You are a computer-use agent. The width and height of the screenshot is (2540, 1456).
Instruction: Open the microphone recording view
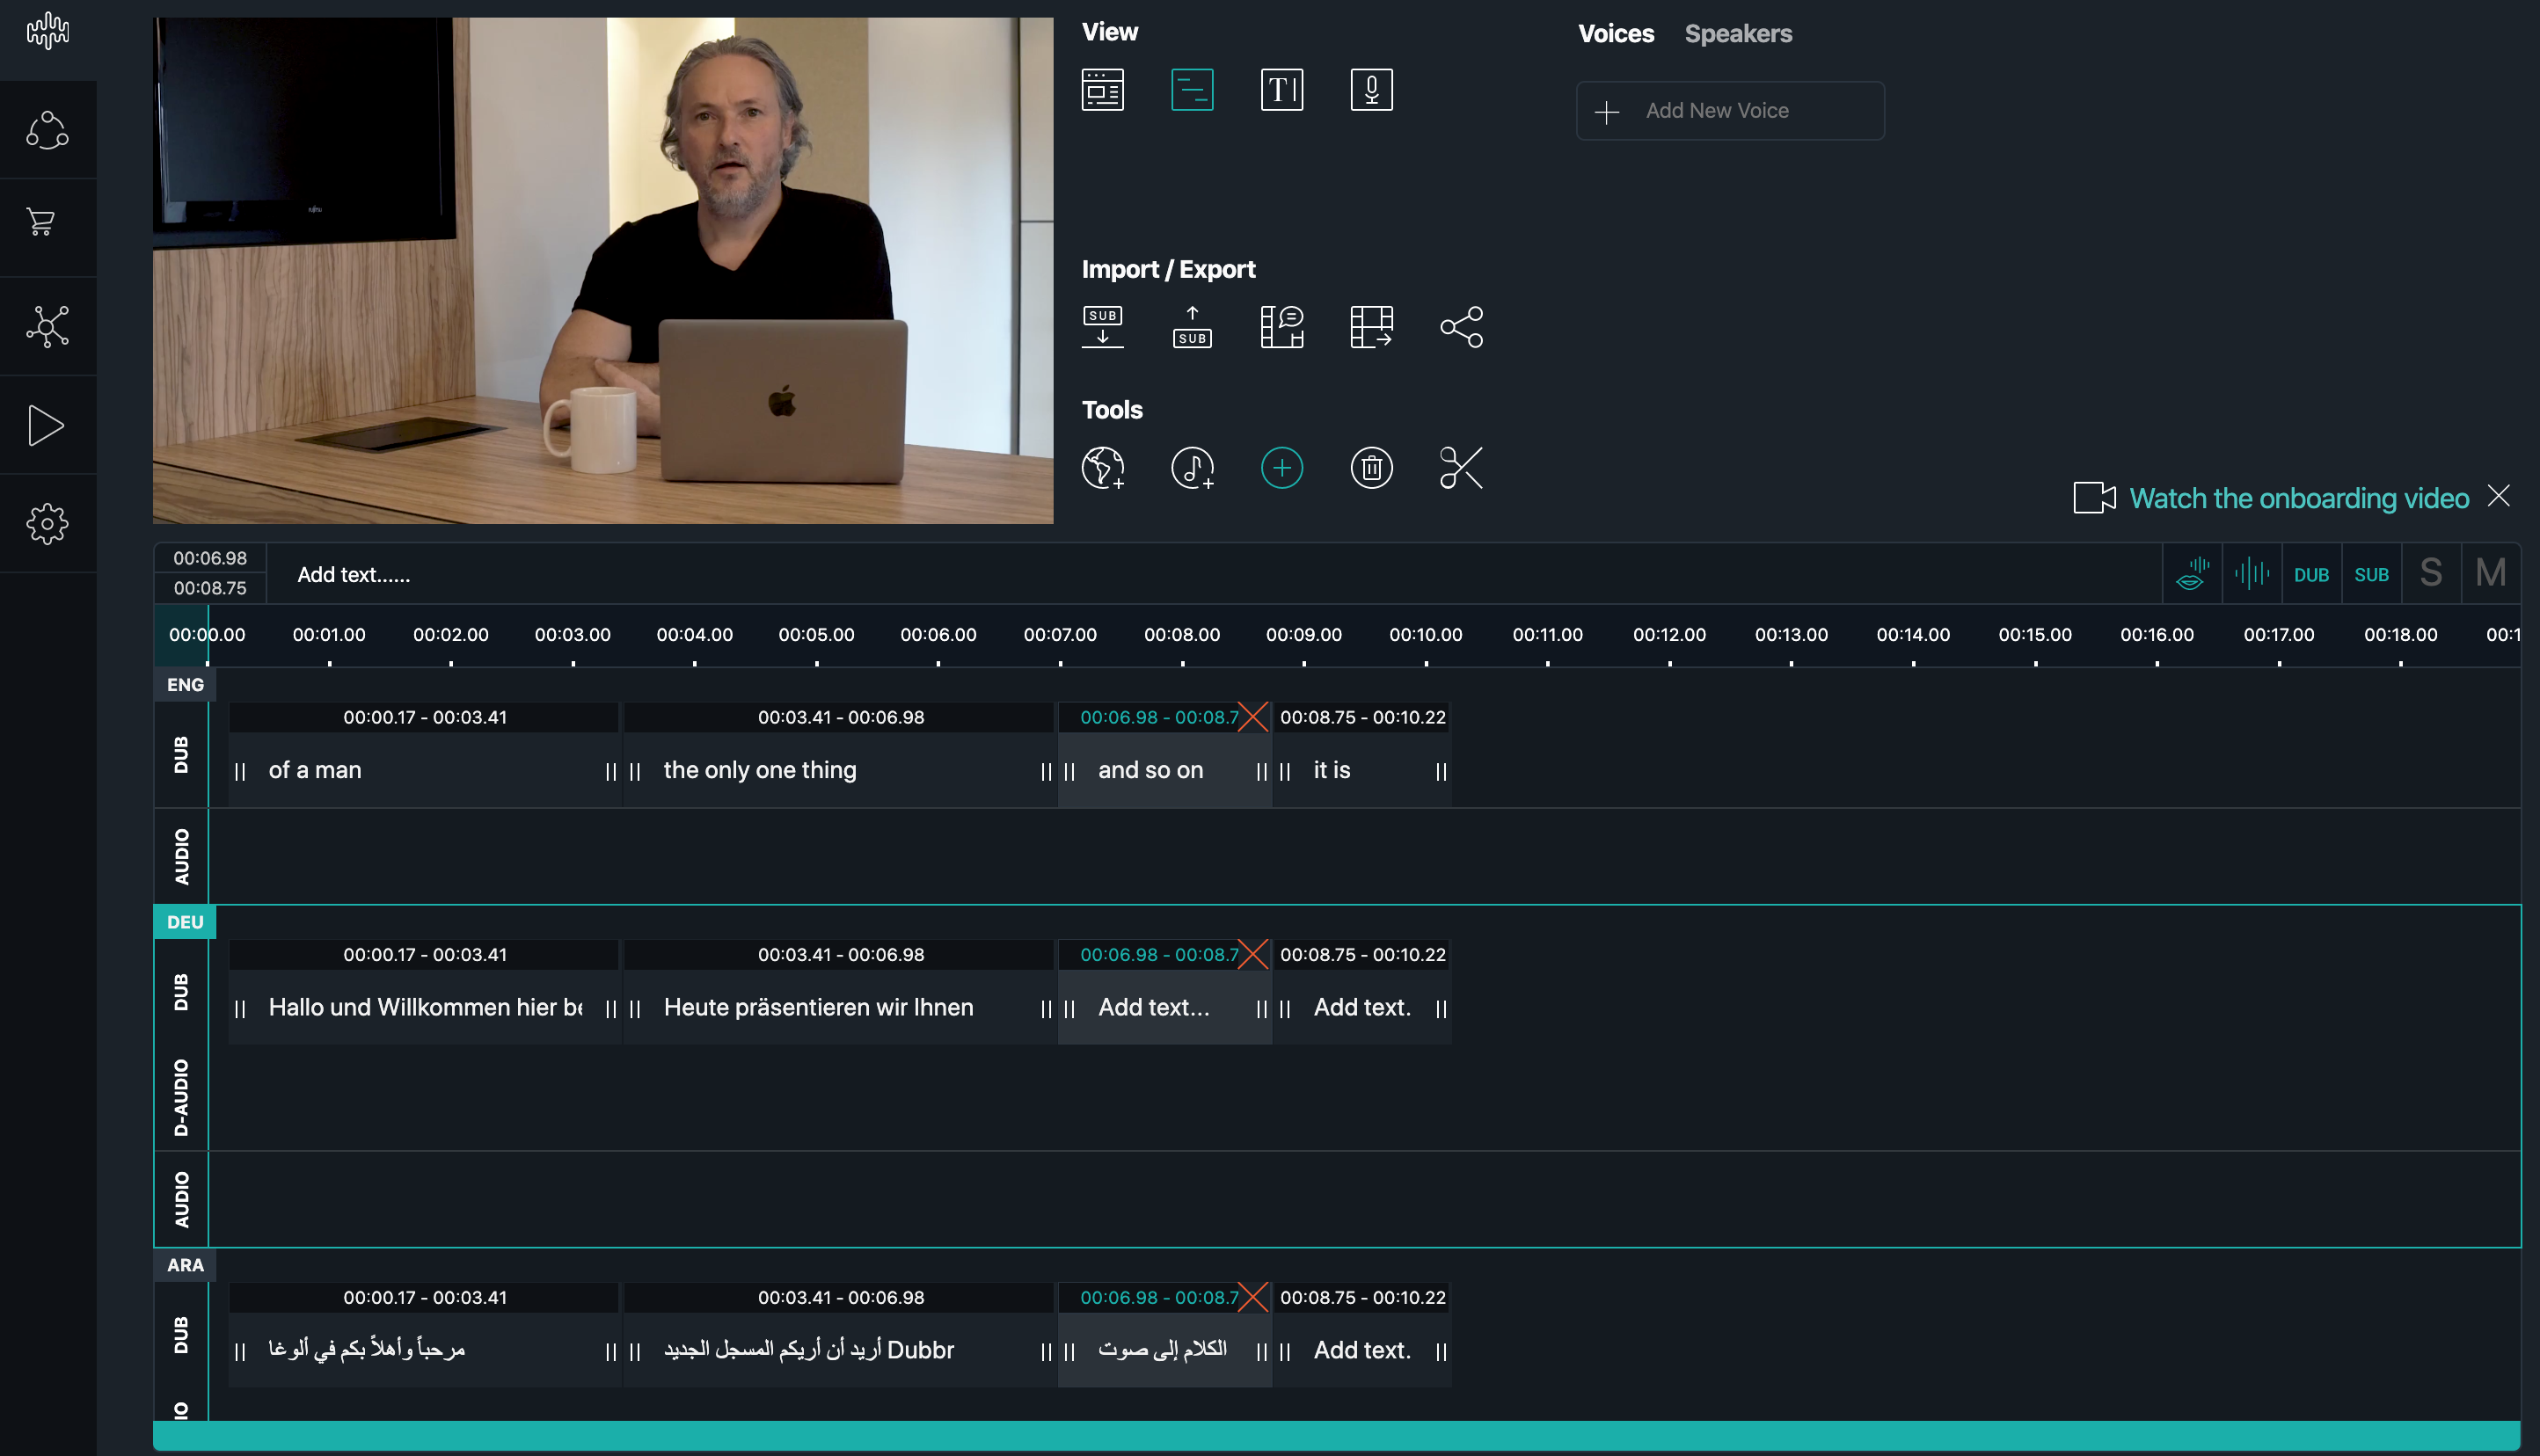pyautogui.click(x=1371, y=90)
